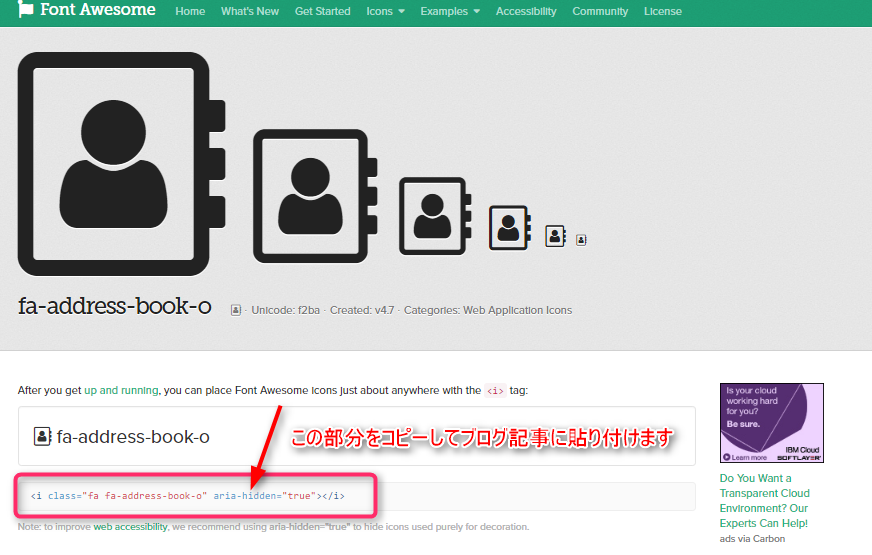Open the What's New page
872x555 pixels.
[x=250, y=11]
